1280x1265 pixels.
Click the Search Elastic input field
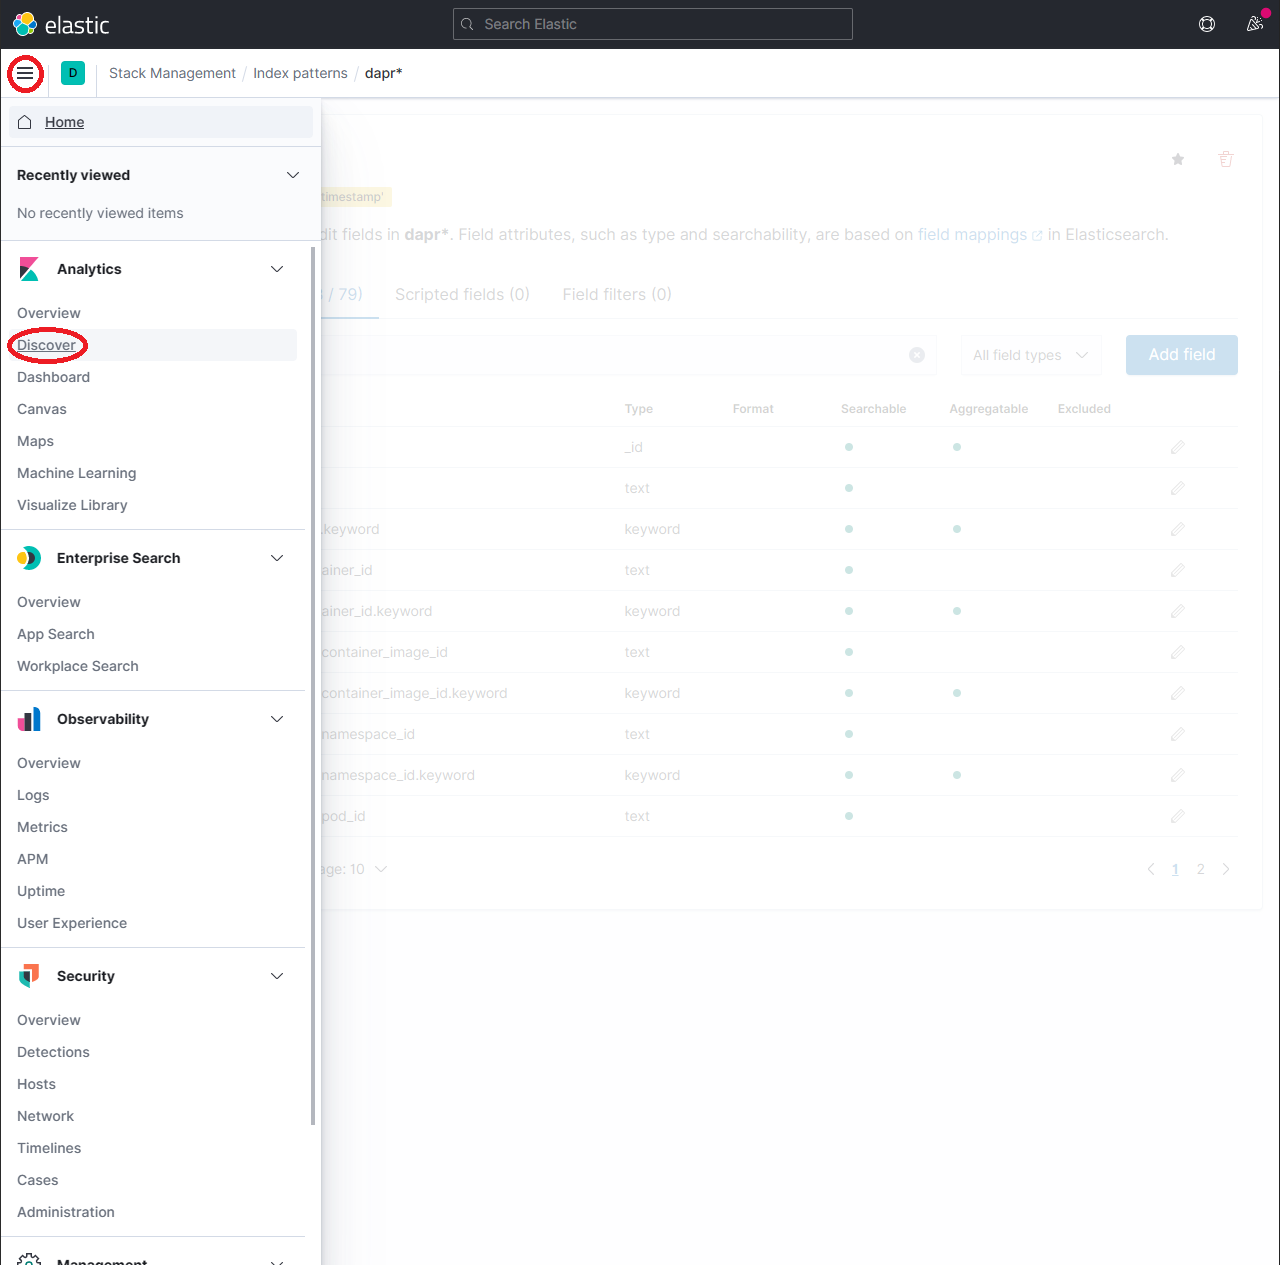[x=652, y=24]
